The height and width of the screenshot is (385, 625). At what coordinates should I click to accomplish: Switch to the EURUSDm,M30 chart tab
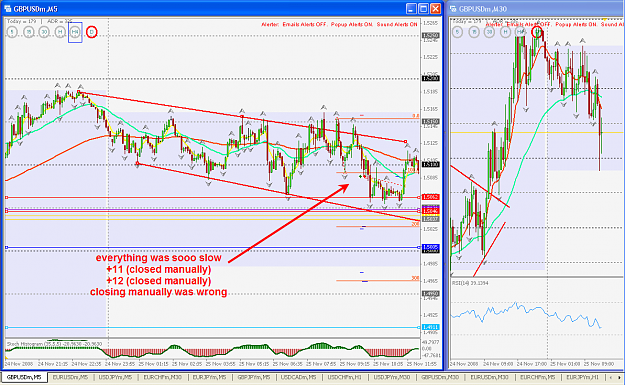tap(489, 377)
